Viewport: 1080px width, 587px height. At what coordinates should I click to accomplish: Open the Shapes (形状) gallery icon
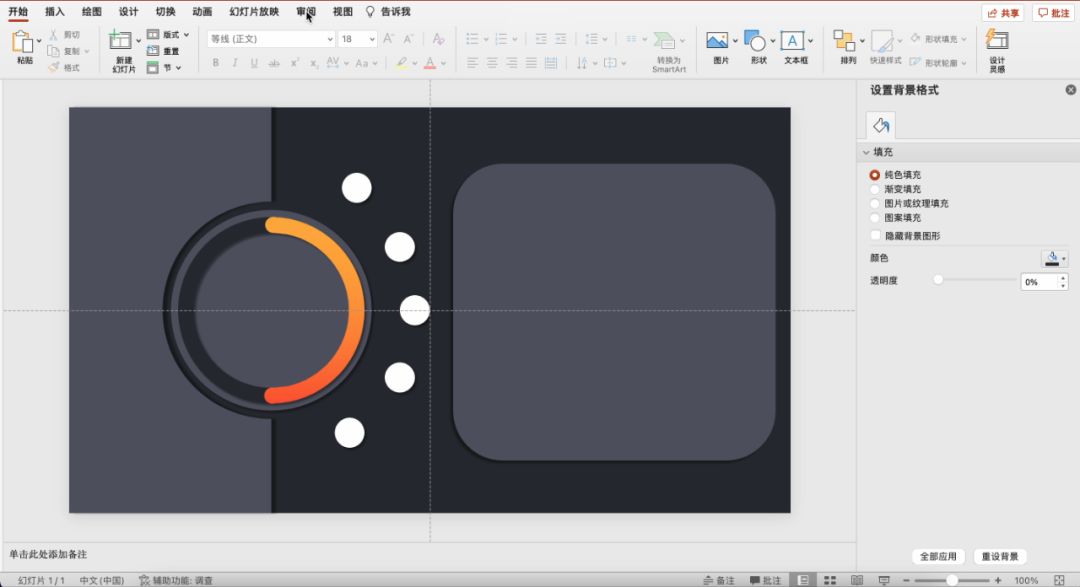pos(755,41)
